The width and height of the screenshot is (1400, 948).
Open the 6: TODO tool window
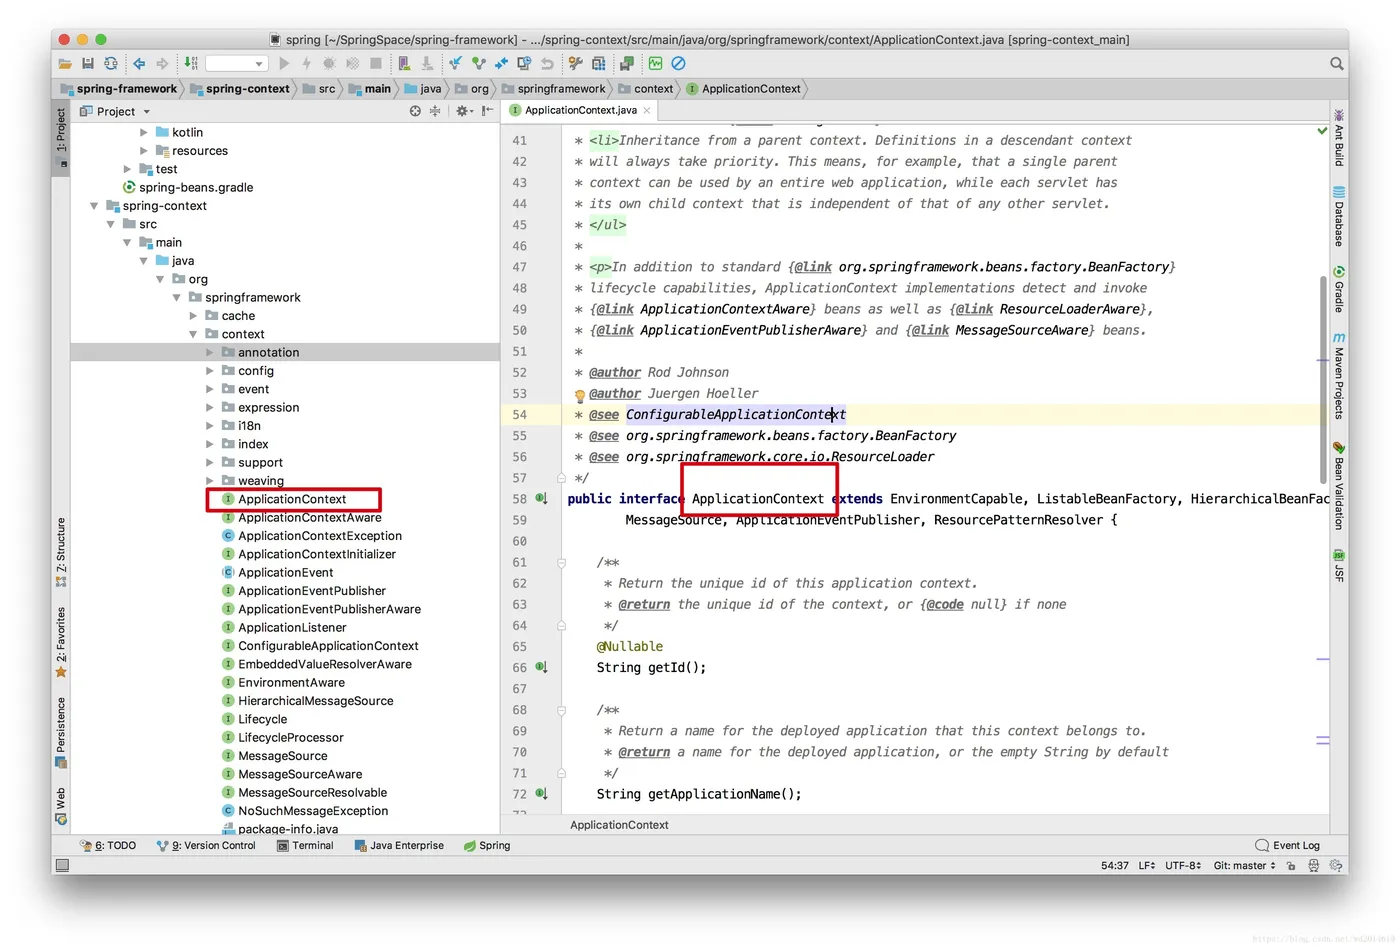(108, 846)
